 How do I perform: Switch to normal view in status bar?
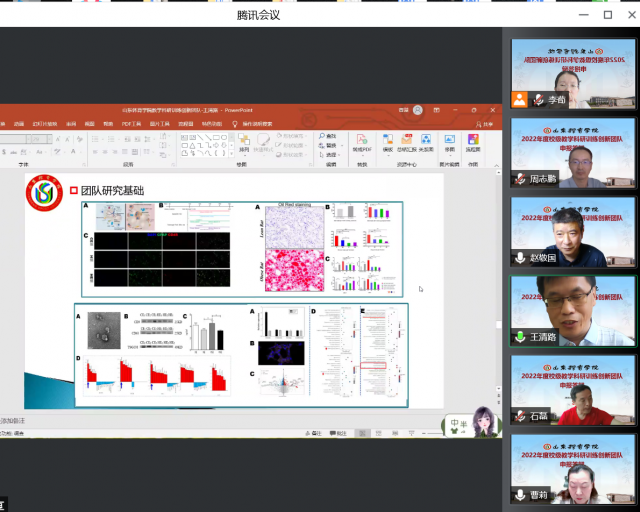(x=359, y=433)
